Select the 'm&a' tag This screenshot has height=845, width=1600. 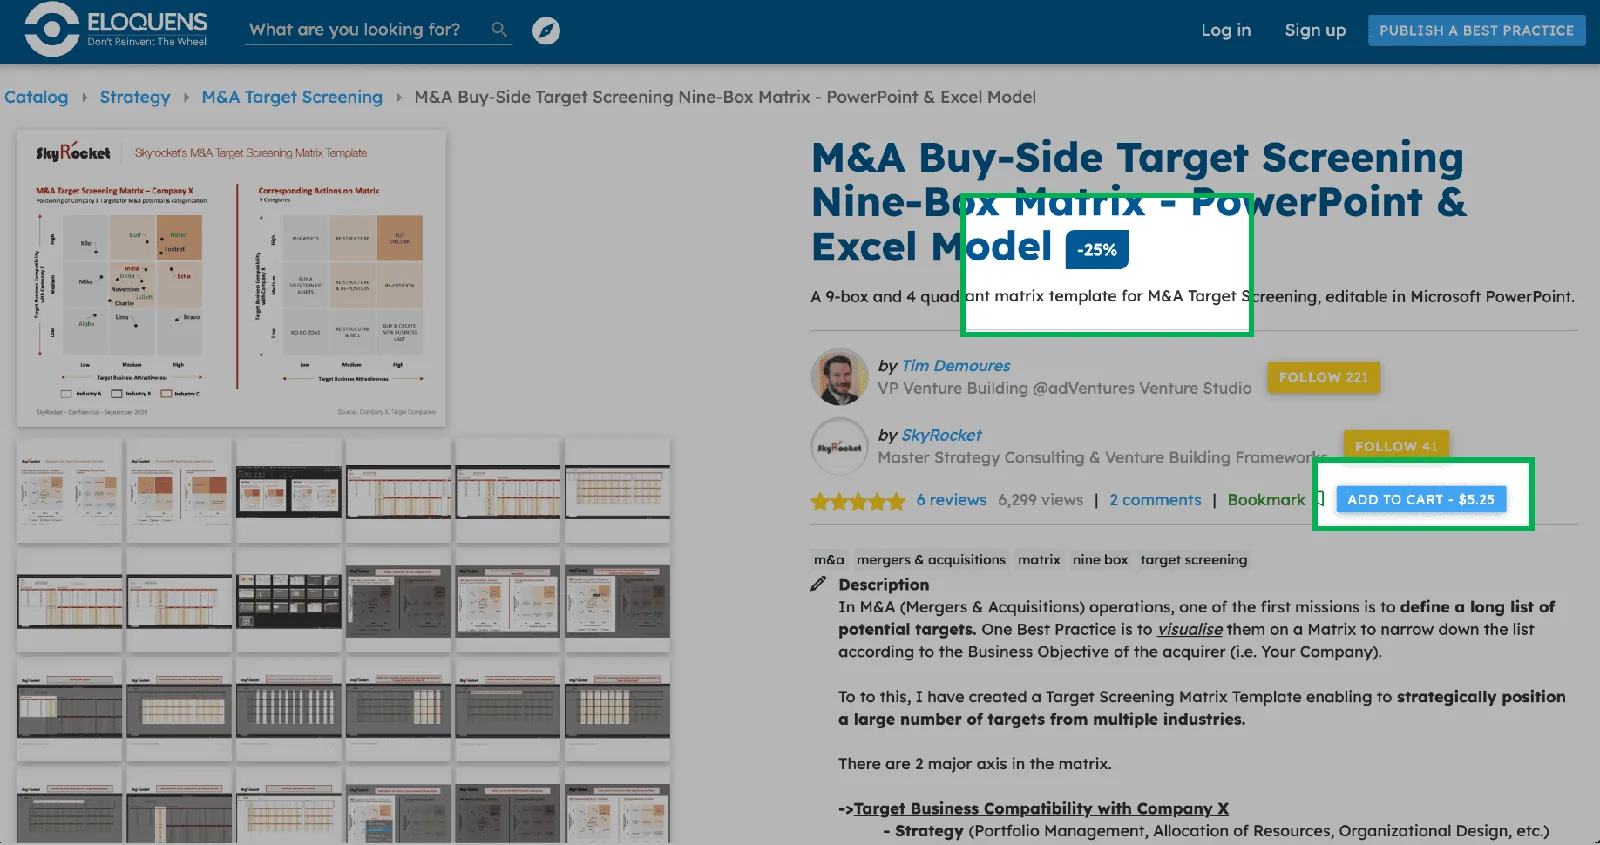coord(829,560)
